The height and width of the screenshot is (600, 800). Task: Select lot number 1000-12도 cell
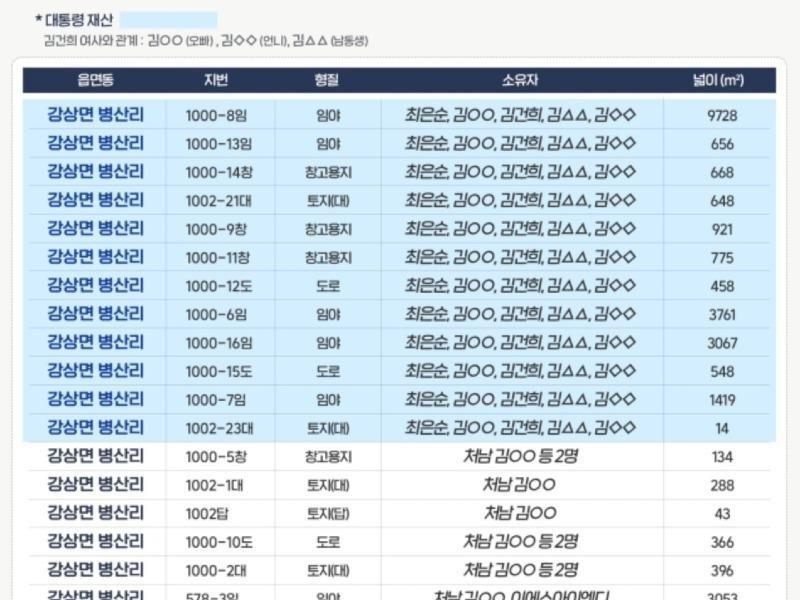218,286
